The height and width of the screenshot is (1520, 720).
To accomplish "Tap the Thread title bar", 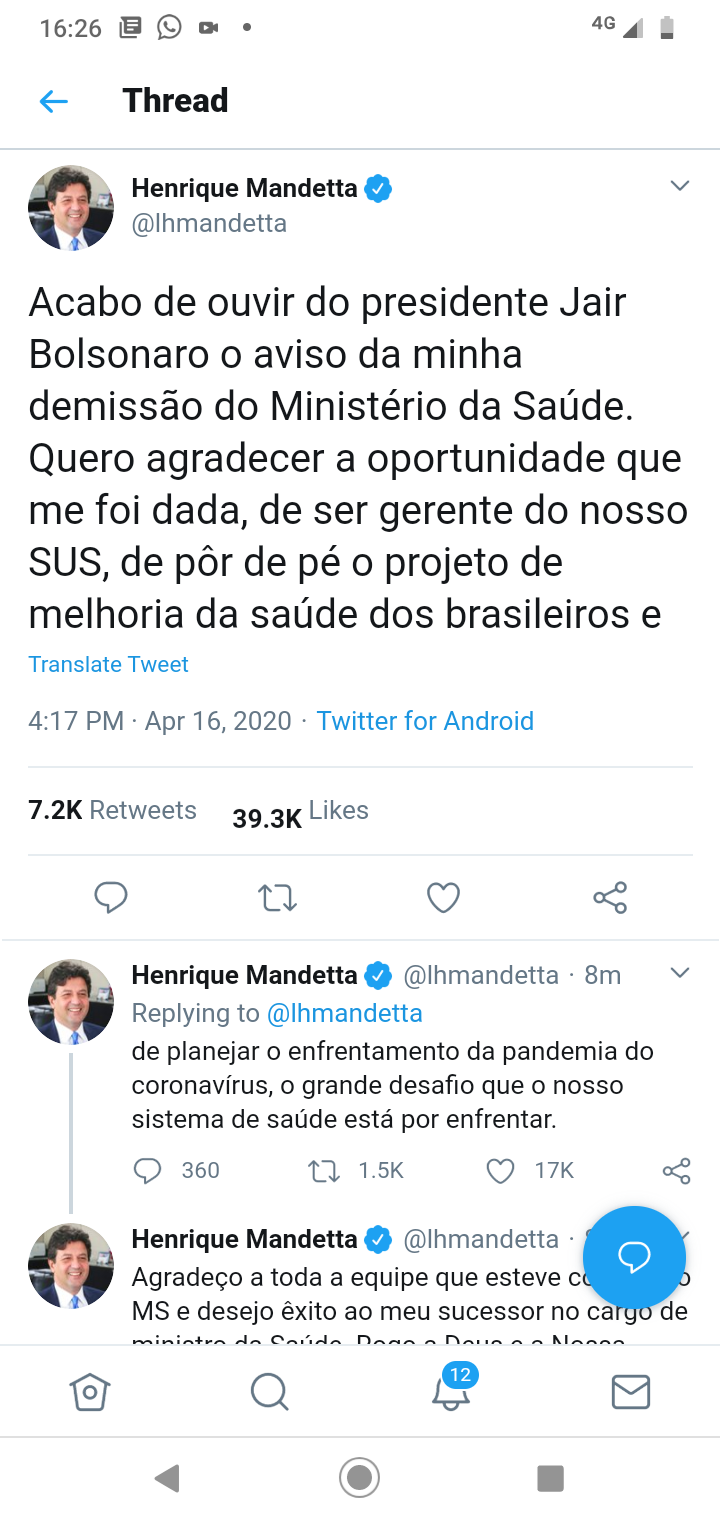I will pyautogui.click(x=175, y=100).
